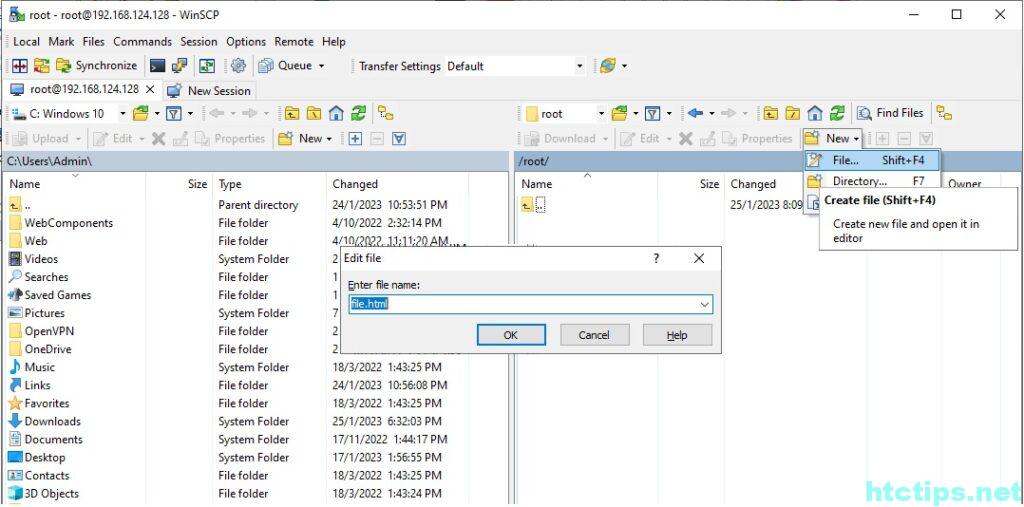The width and height of the screenshot is (1024, 507).
Task: Go to remote home directory icon
Action: [815, 114]
